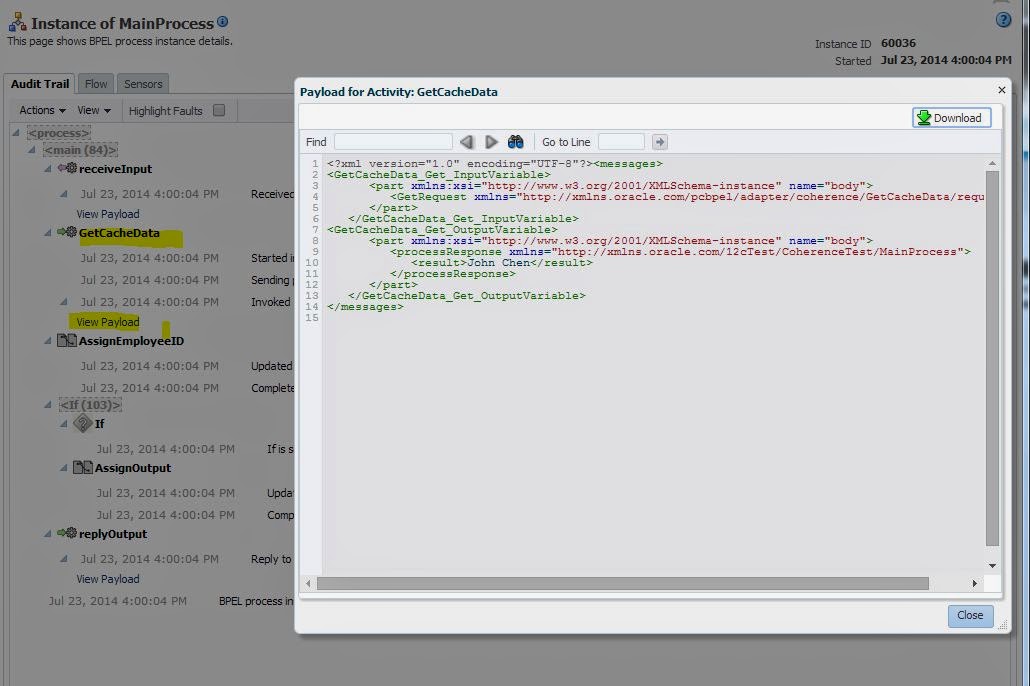This screenshot has width=1030, height=686.
Task: Expand Reply to timestamp row under replyOutput
Action: [63, 559]
